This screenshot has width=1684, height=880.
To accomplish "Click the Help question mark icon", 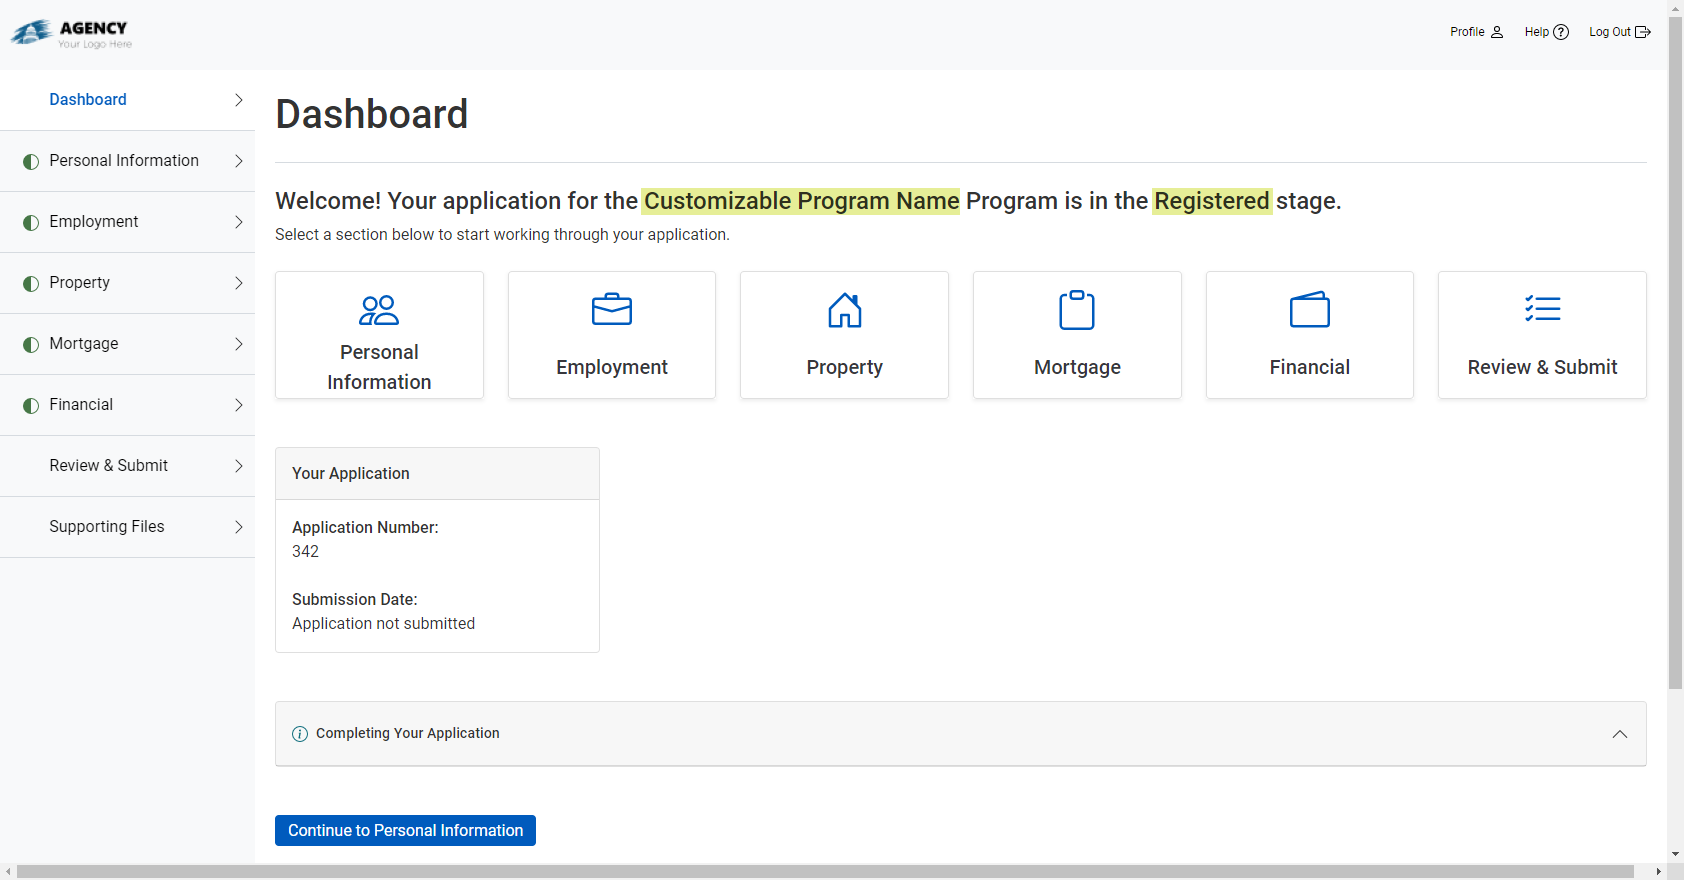I will click(1561, 32).
